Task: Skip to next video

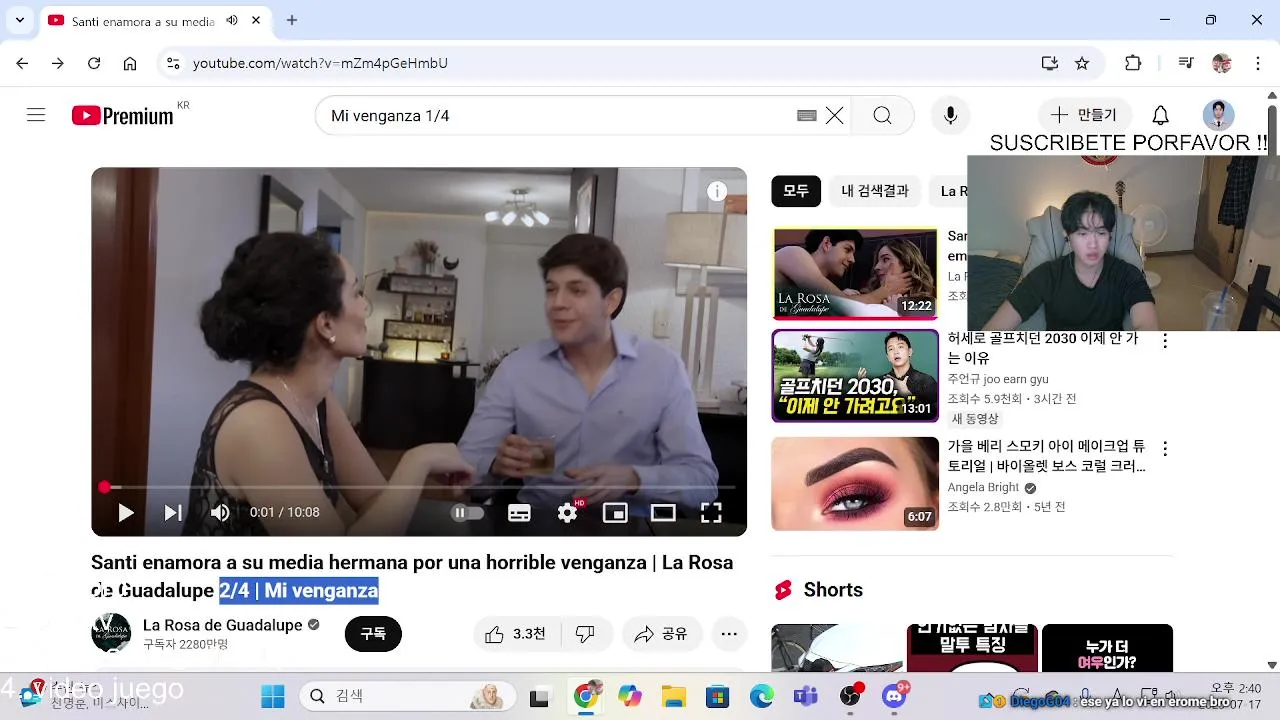Action: coord(173,513)
